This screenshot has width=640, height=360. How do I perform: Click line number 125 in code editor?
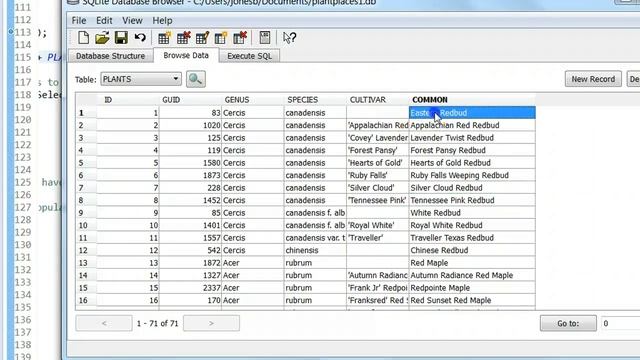click(23, 182)
